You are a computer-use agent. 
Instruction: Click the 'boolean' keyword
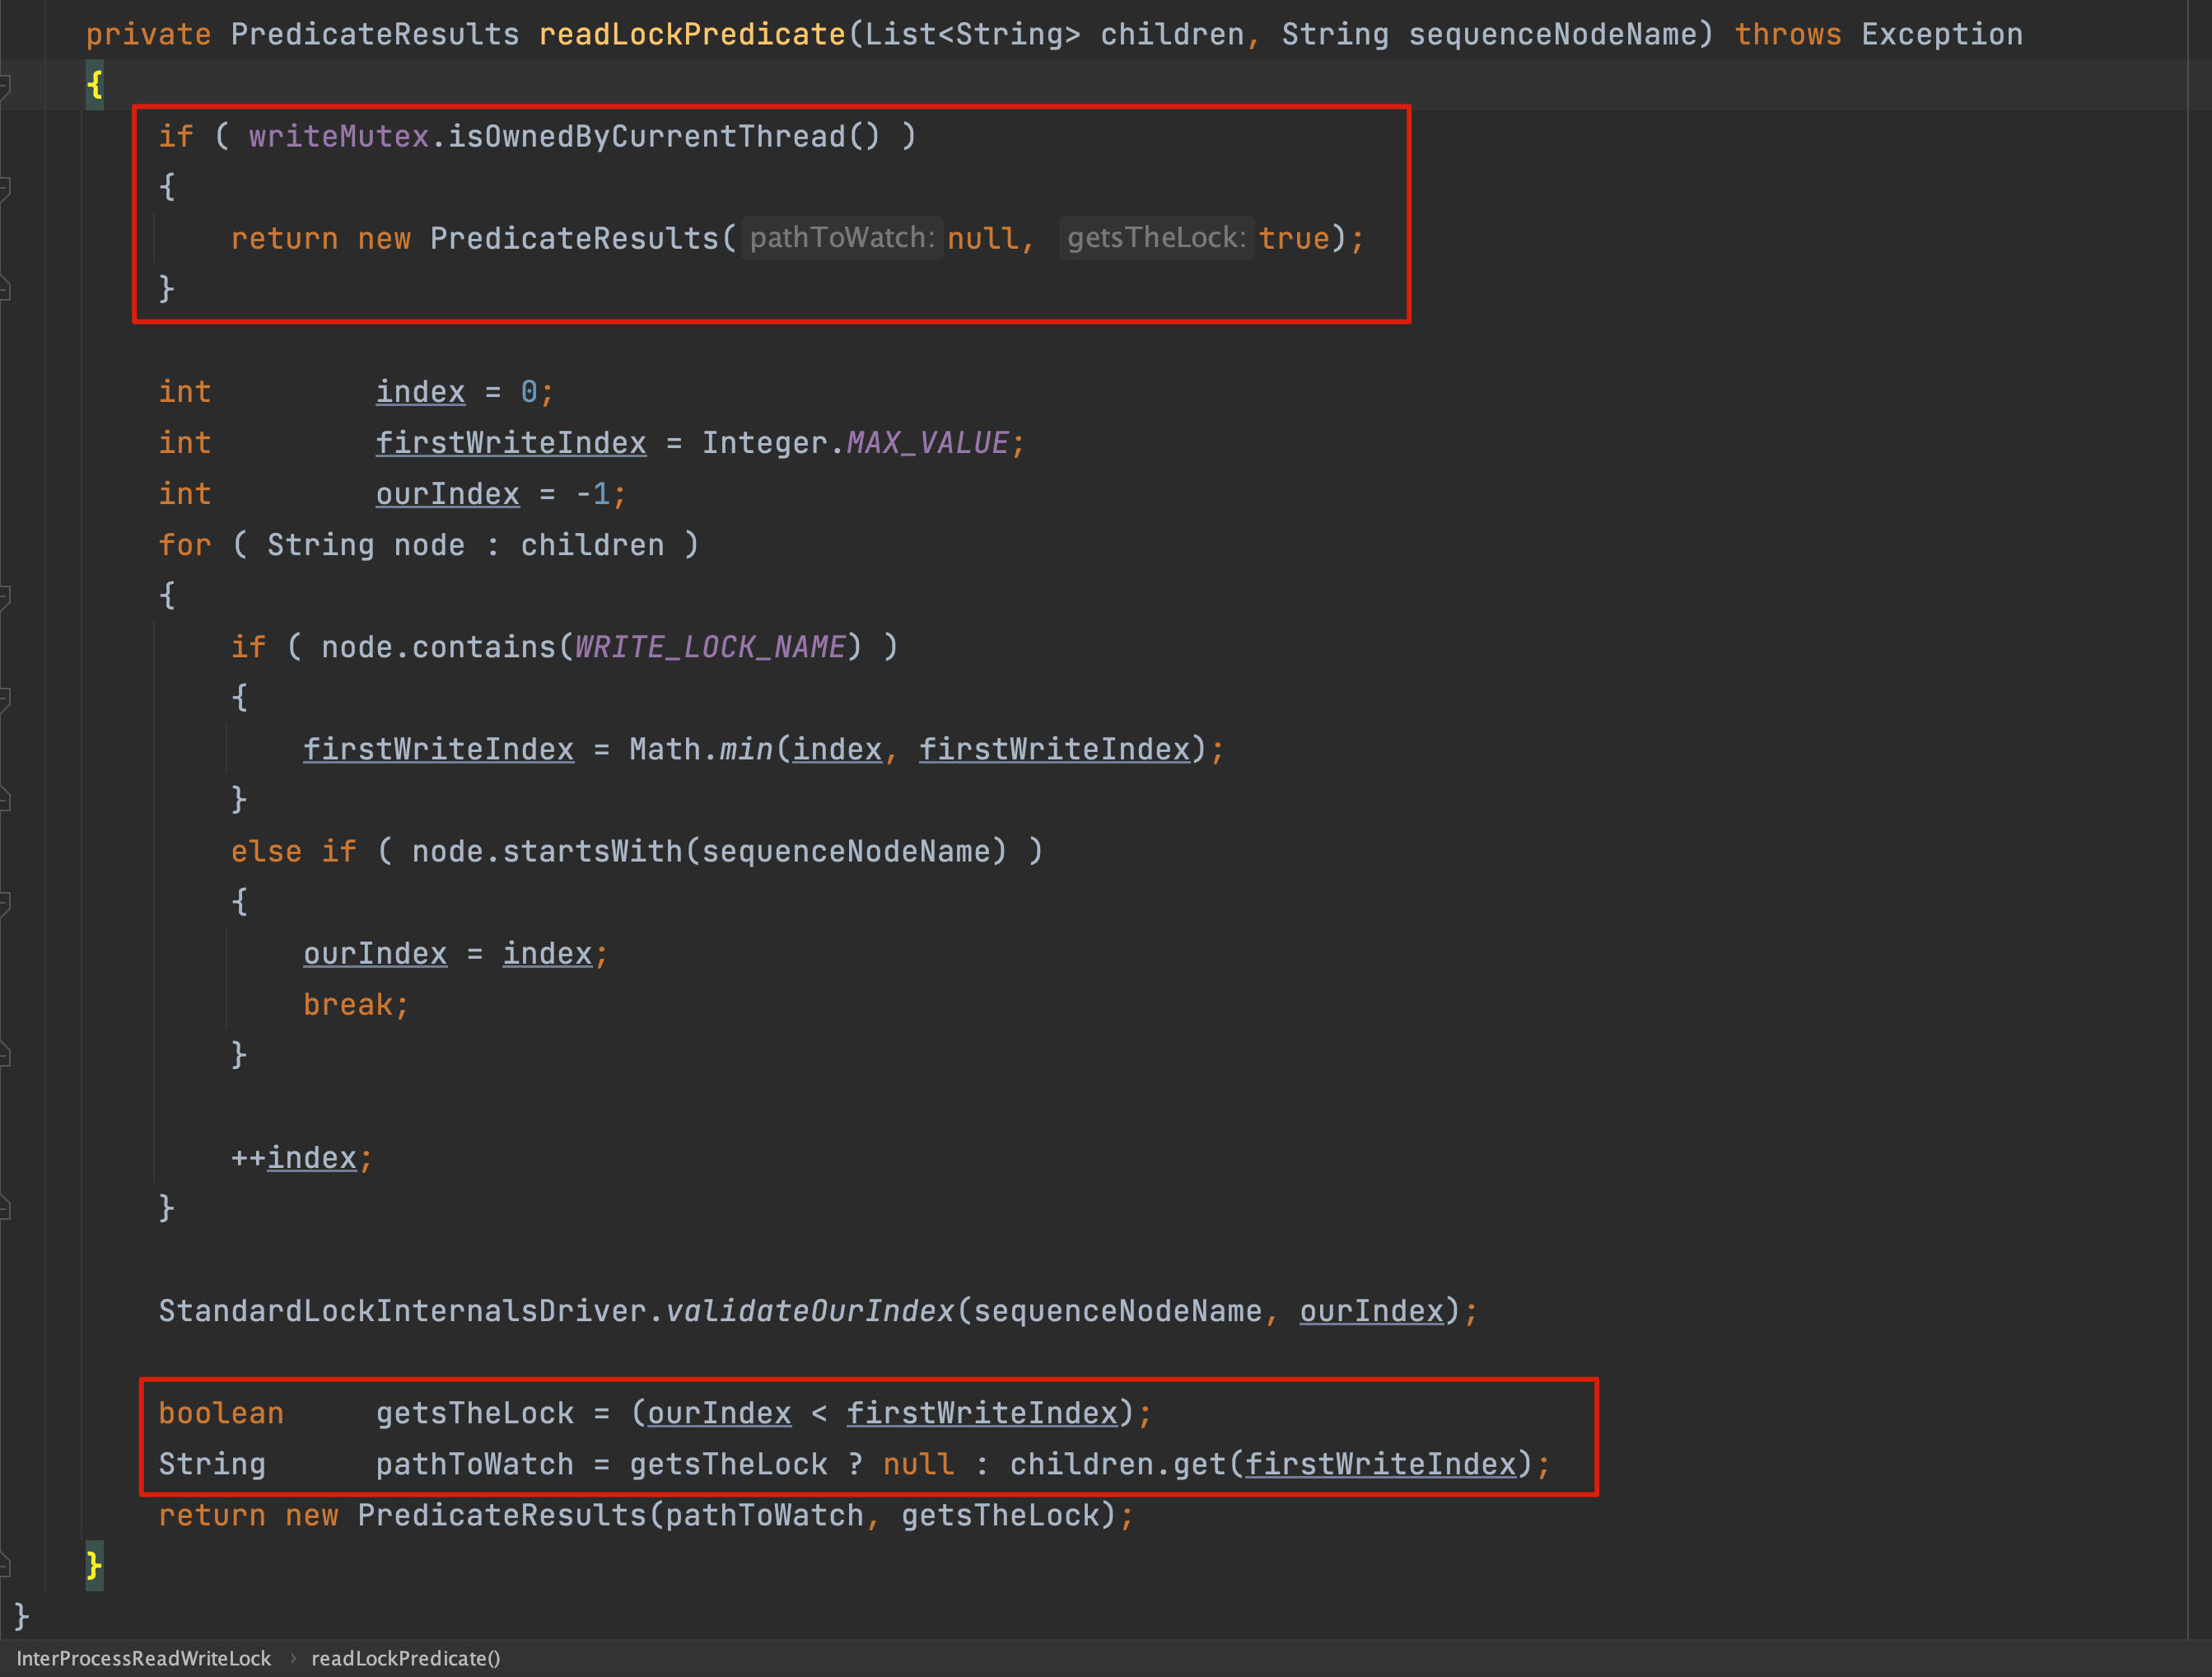click(221, 1413)
